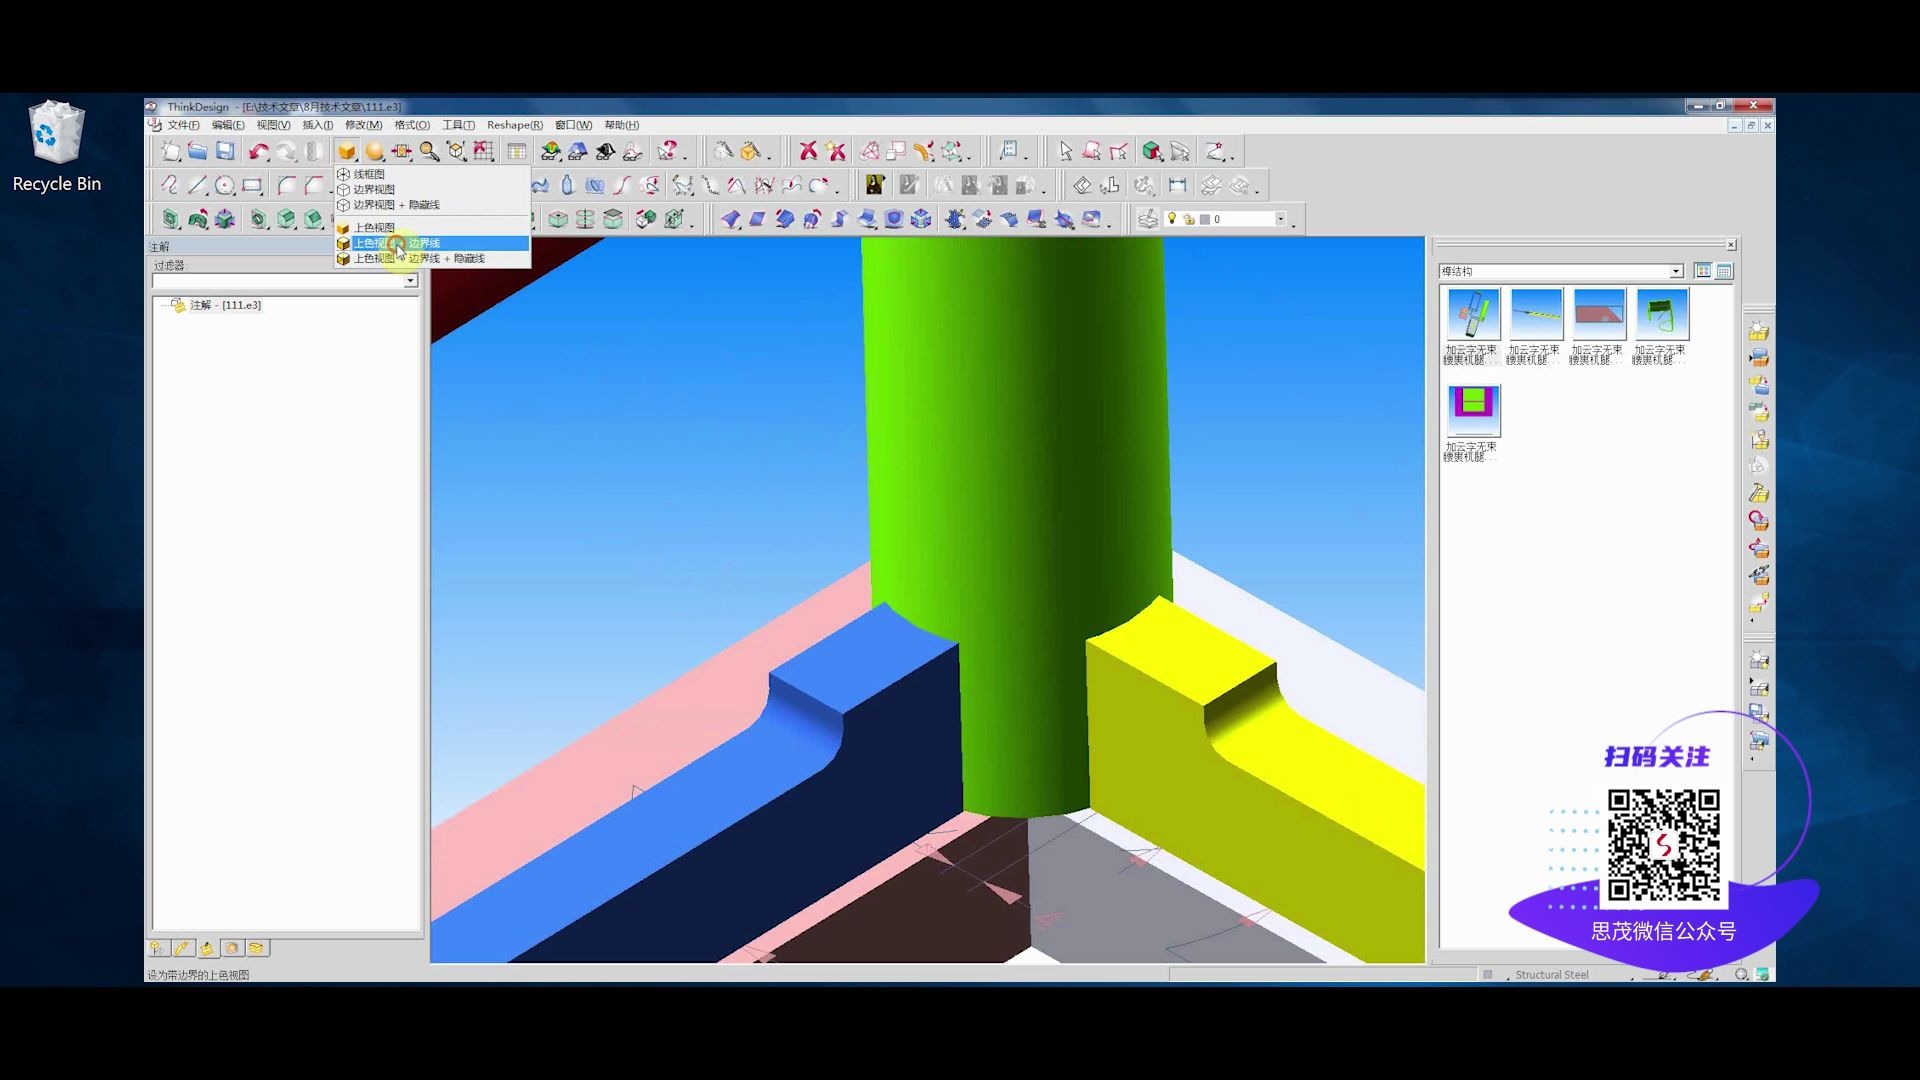Click the magnifier zoom icon

tap(430, 151)
